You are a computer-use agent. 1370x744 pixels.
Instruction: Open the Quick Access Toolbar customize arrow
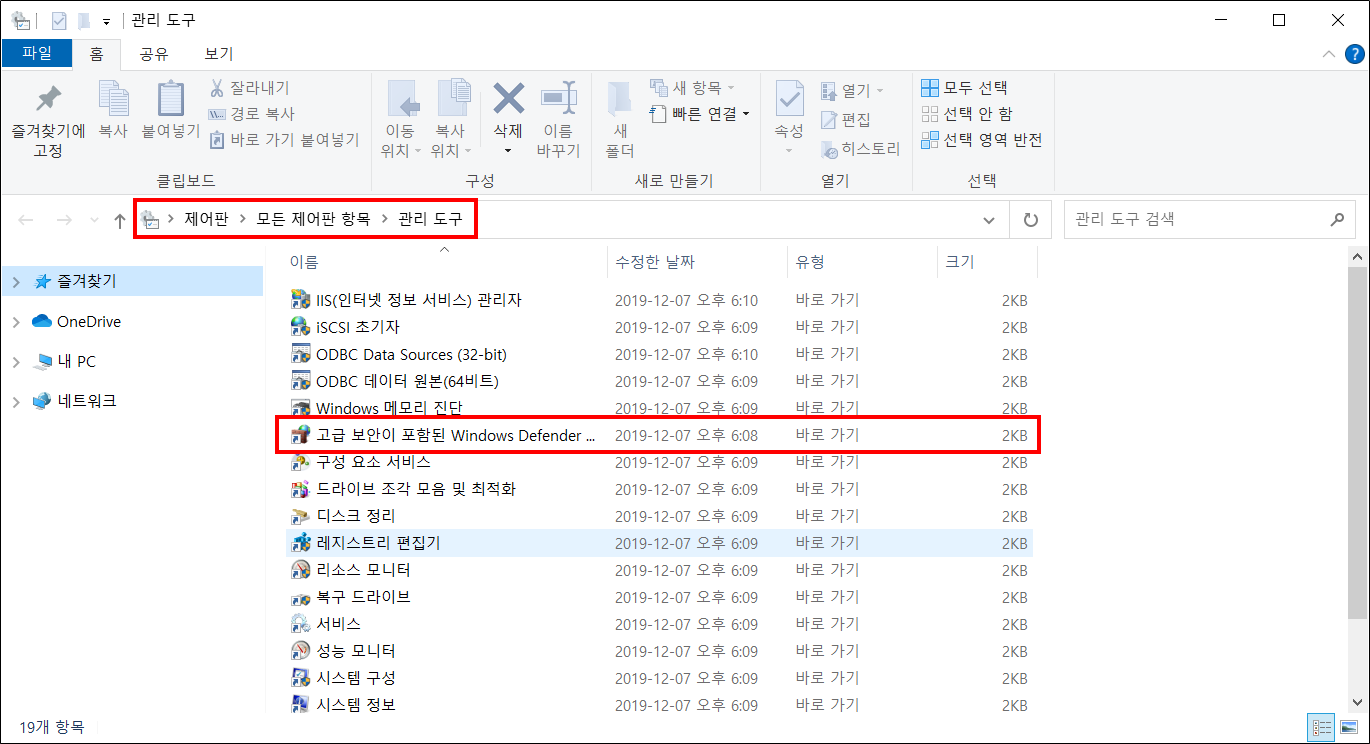106,20
